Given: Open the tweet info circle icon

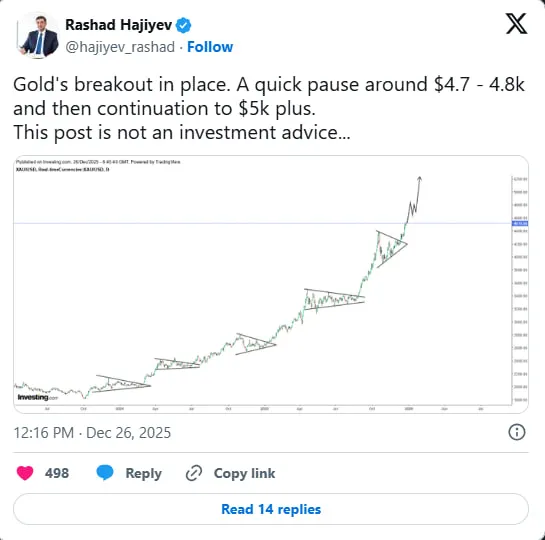Looking at the screenshot, I should pyautogui.click(x=517, y=432).
